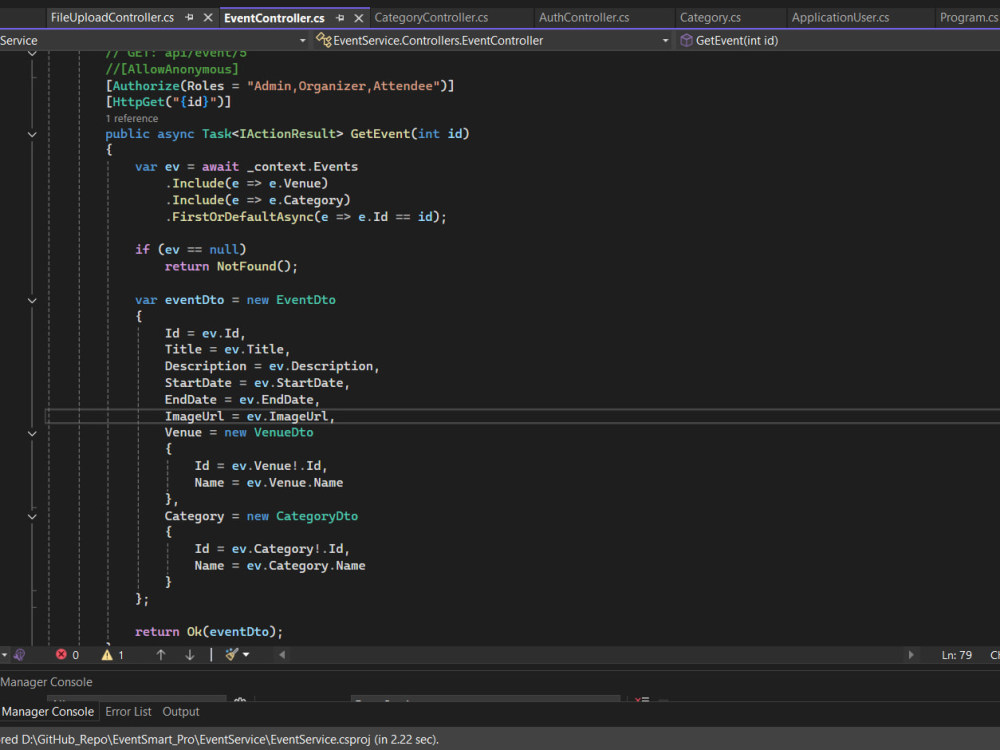Image resolution: width=1000 pixels, height=750 pixels.
Task: Select the EventController.cs tab
Action: click(274, 18)
